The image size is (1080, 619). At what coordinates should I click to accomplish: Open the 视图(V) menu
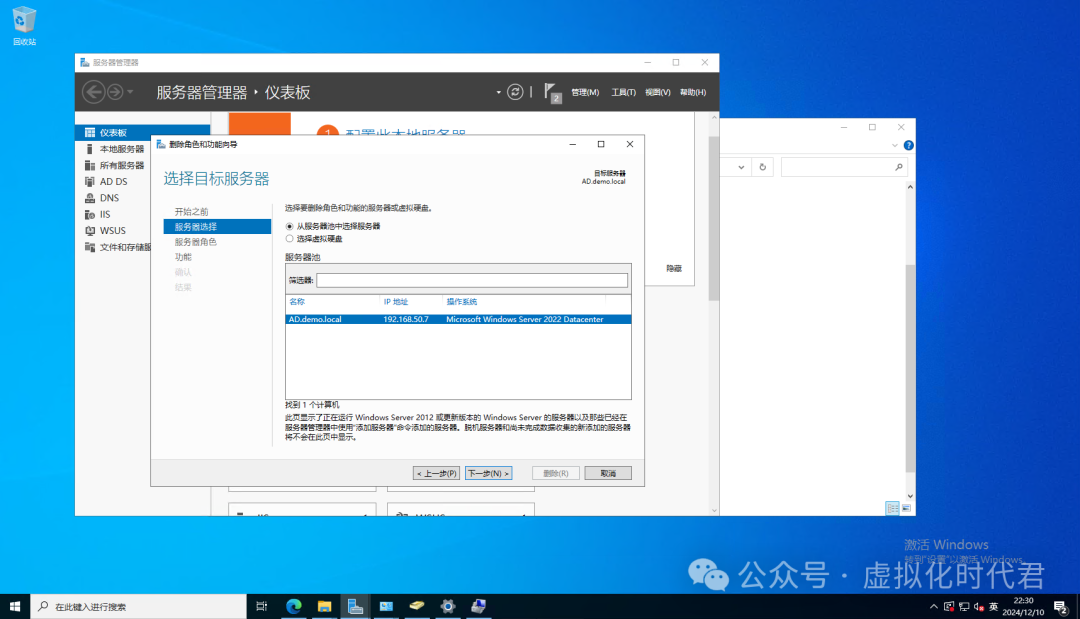click(x=657, y=92)
